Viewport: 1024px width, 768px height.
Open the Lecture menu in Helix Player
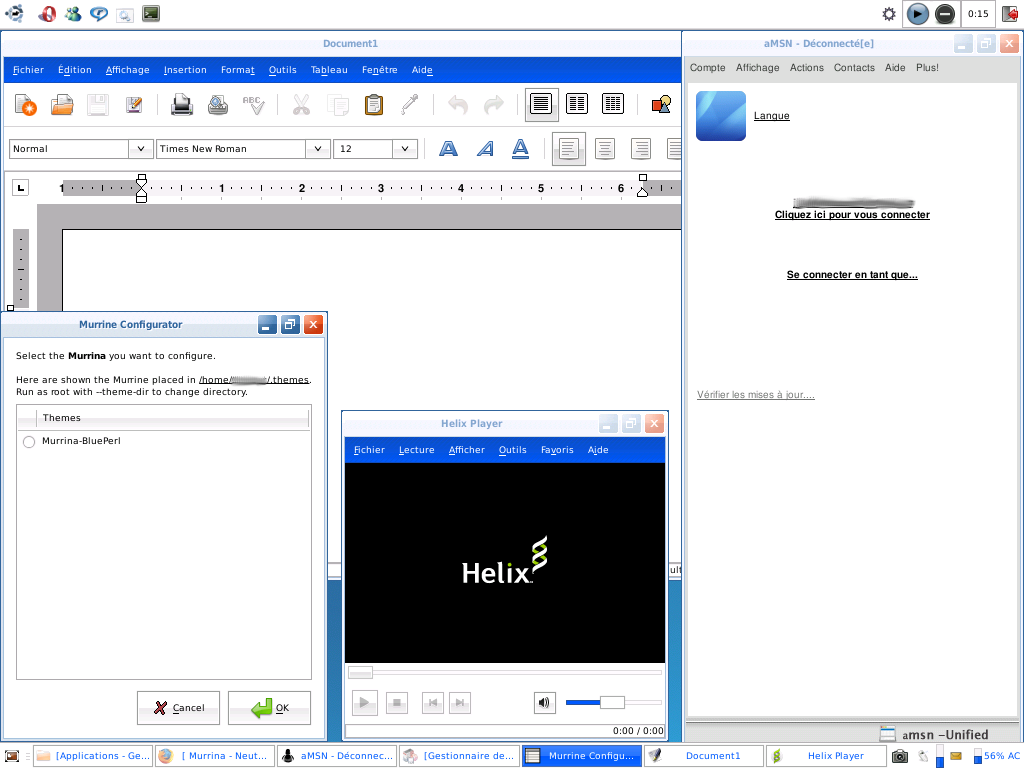(x=417, y=450)
